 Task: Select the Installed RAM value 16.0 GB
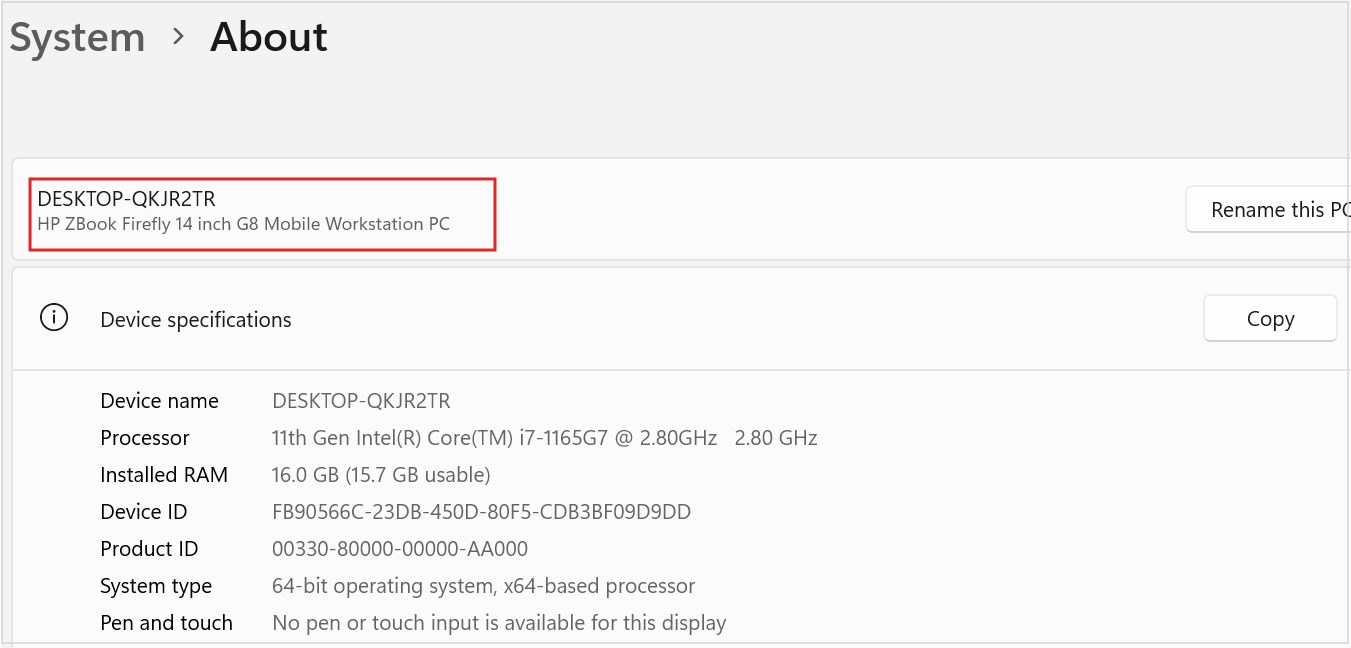380,474
